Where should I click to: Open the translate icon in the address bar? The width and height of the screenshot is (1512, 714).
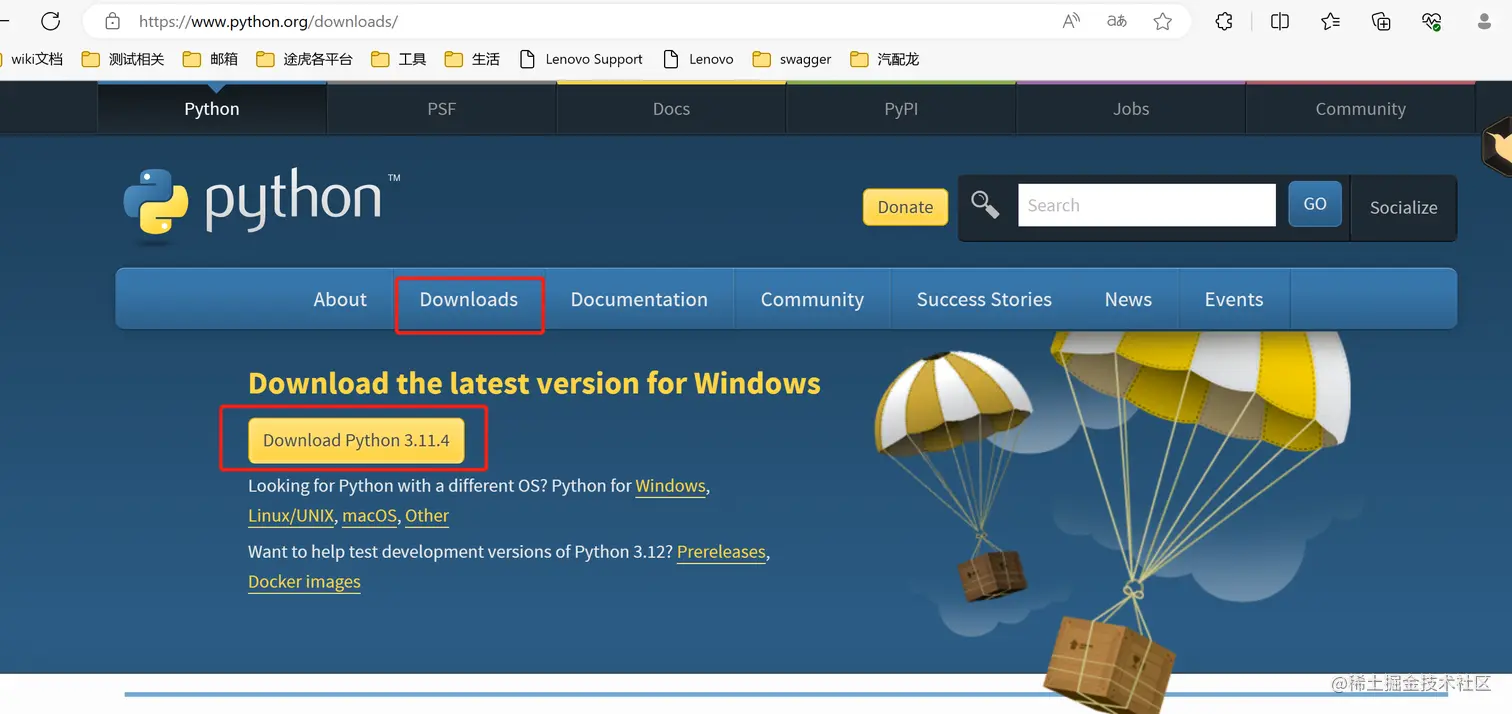[x=1117, y=21]
